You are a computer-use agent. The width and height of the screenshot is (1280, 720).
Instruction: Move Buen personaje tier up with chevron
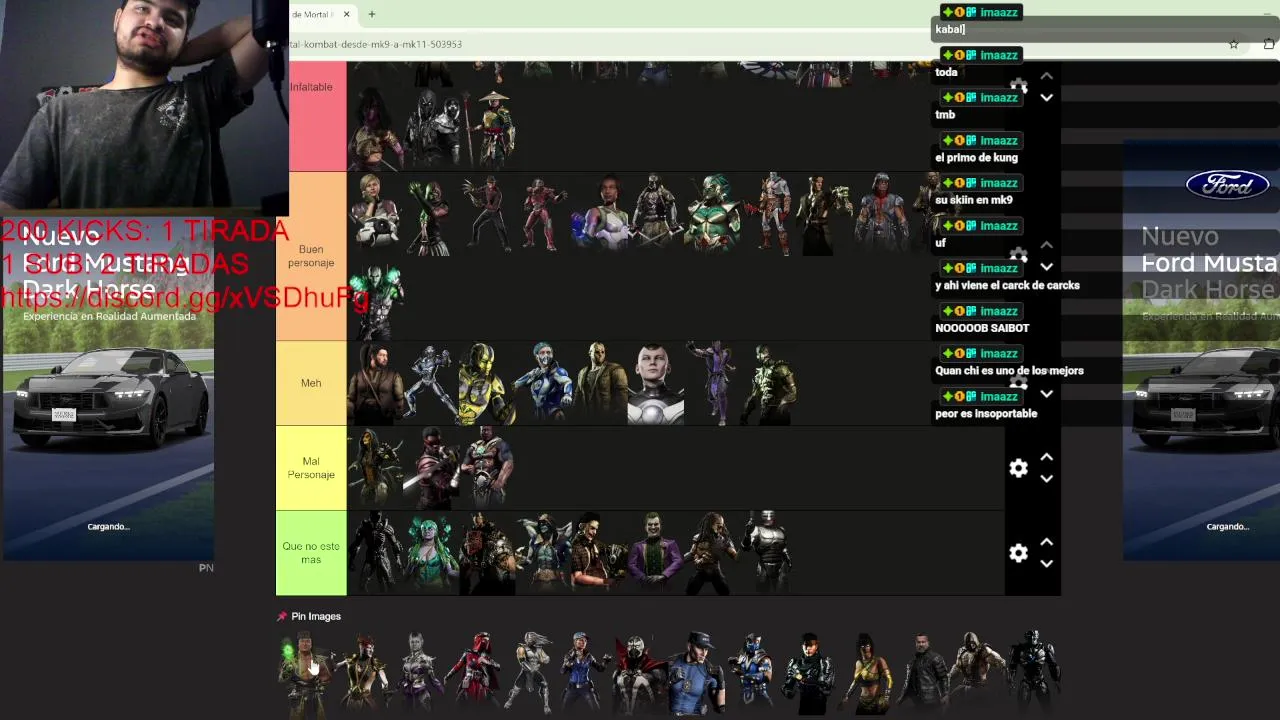point(1046,245)
